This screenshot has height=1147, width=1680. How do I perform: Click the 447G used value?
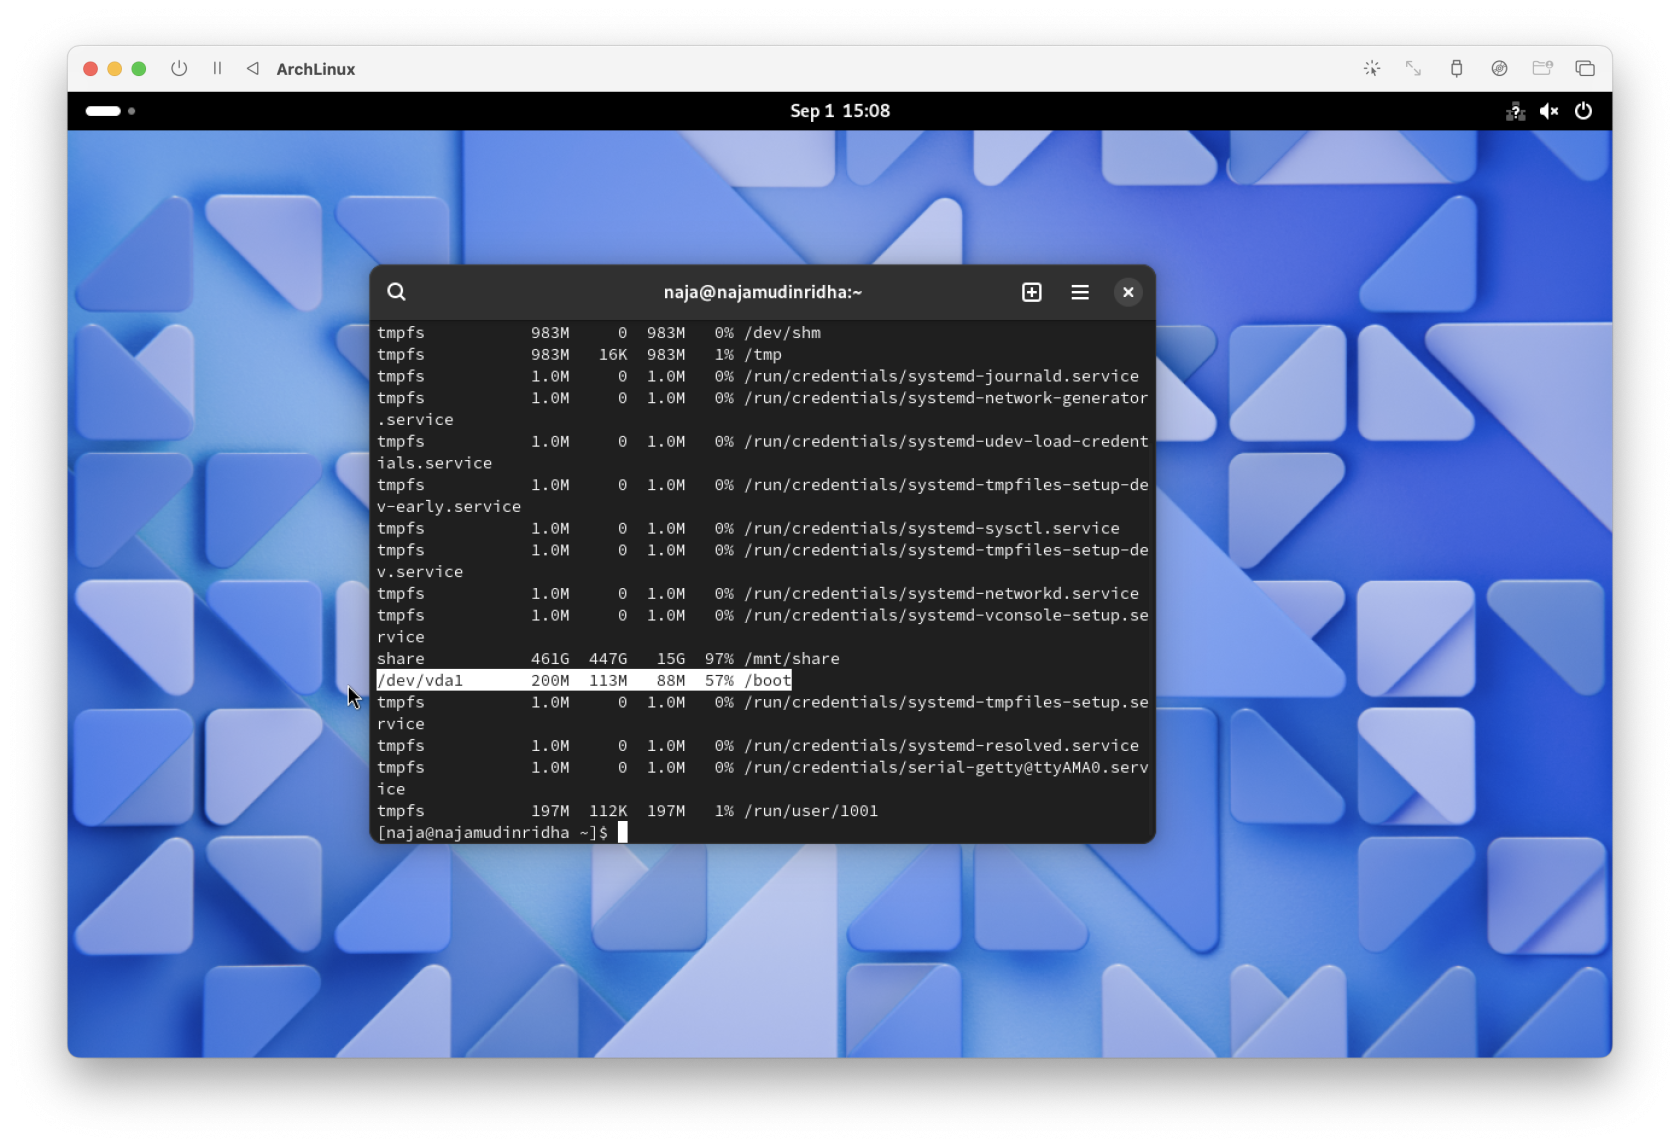(608, 658)
